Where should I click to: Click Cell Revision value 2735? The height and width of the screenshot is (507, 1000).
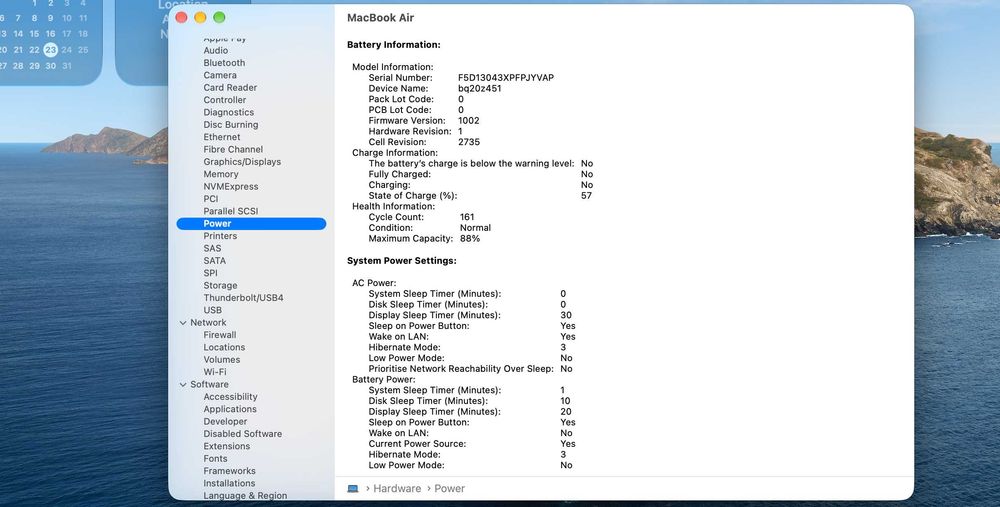coord(469,142)
